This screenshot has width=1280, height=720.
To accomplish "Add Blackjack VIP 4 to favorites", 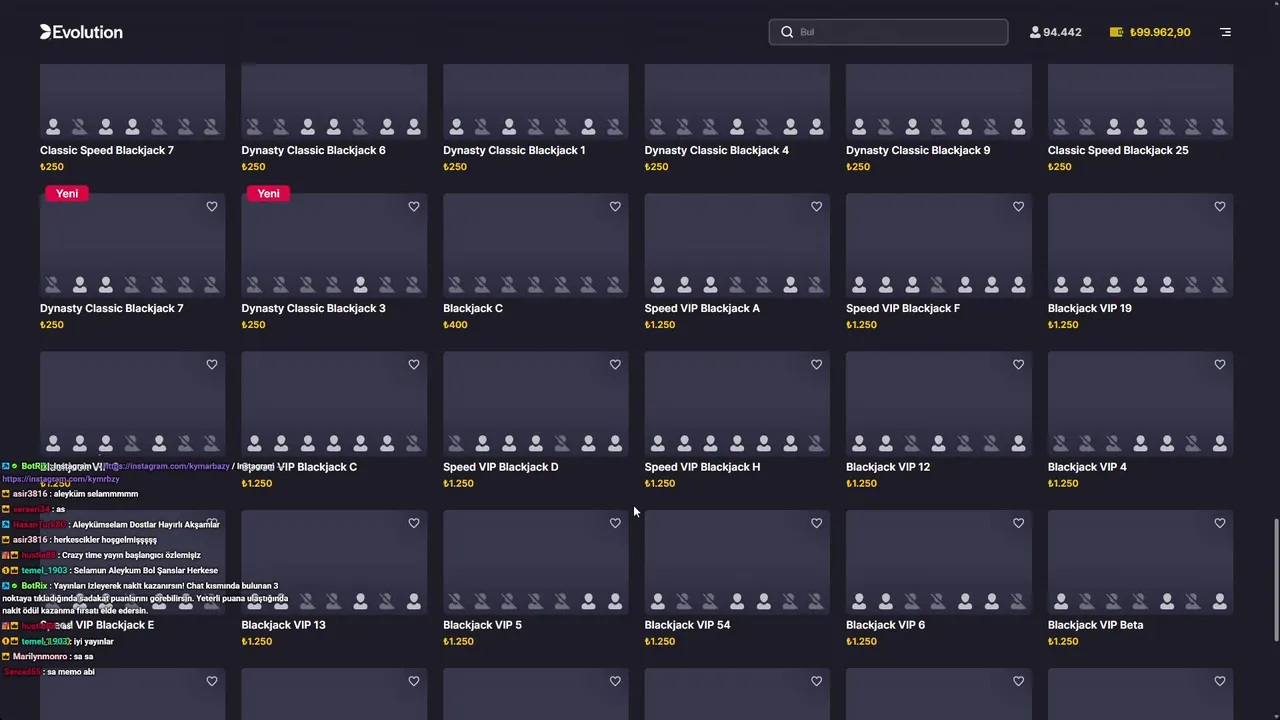I will pyautogui.click(x=1220, y=365).
